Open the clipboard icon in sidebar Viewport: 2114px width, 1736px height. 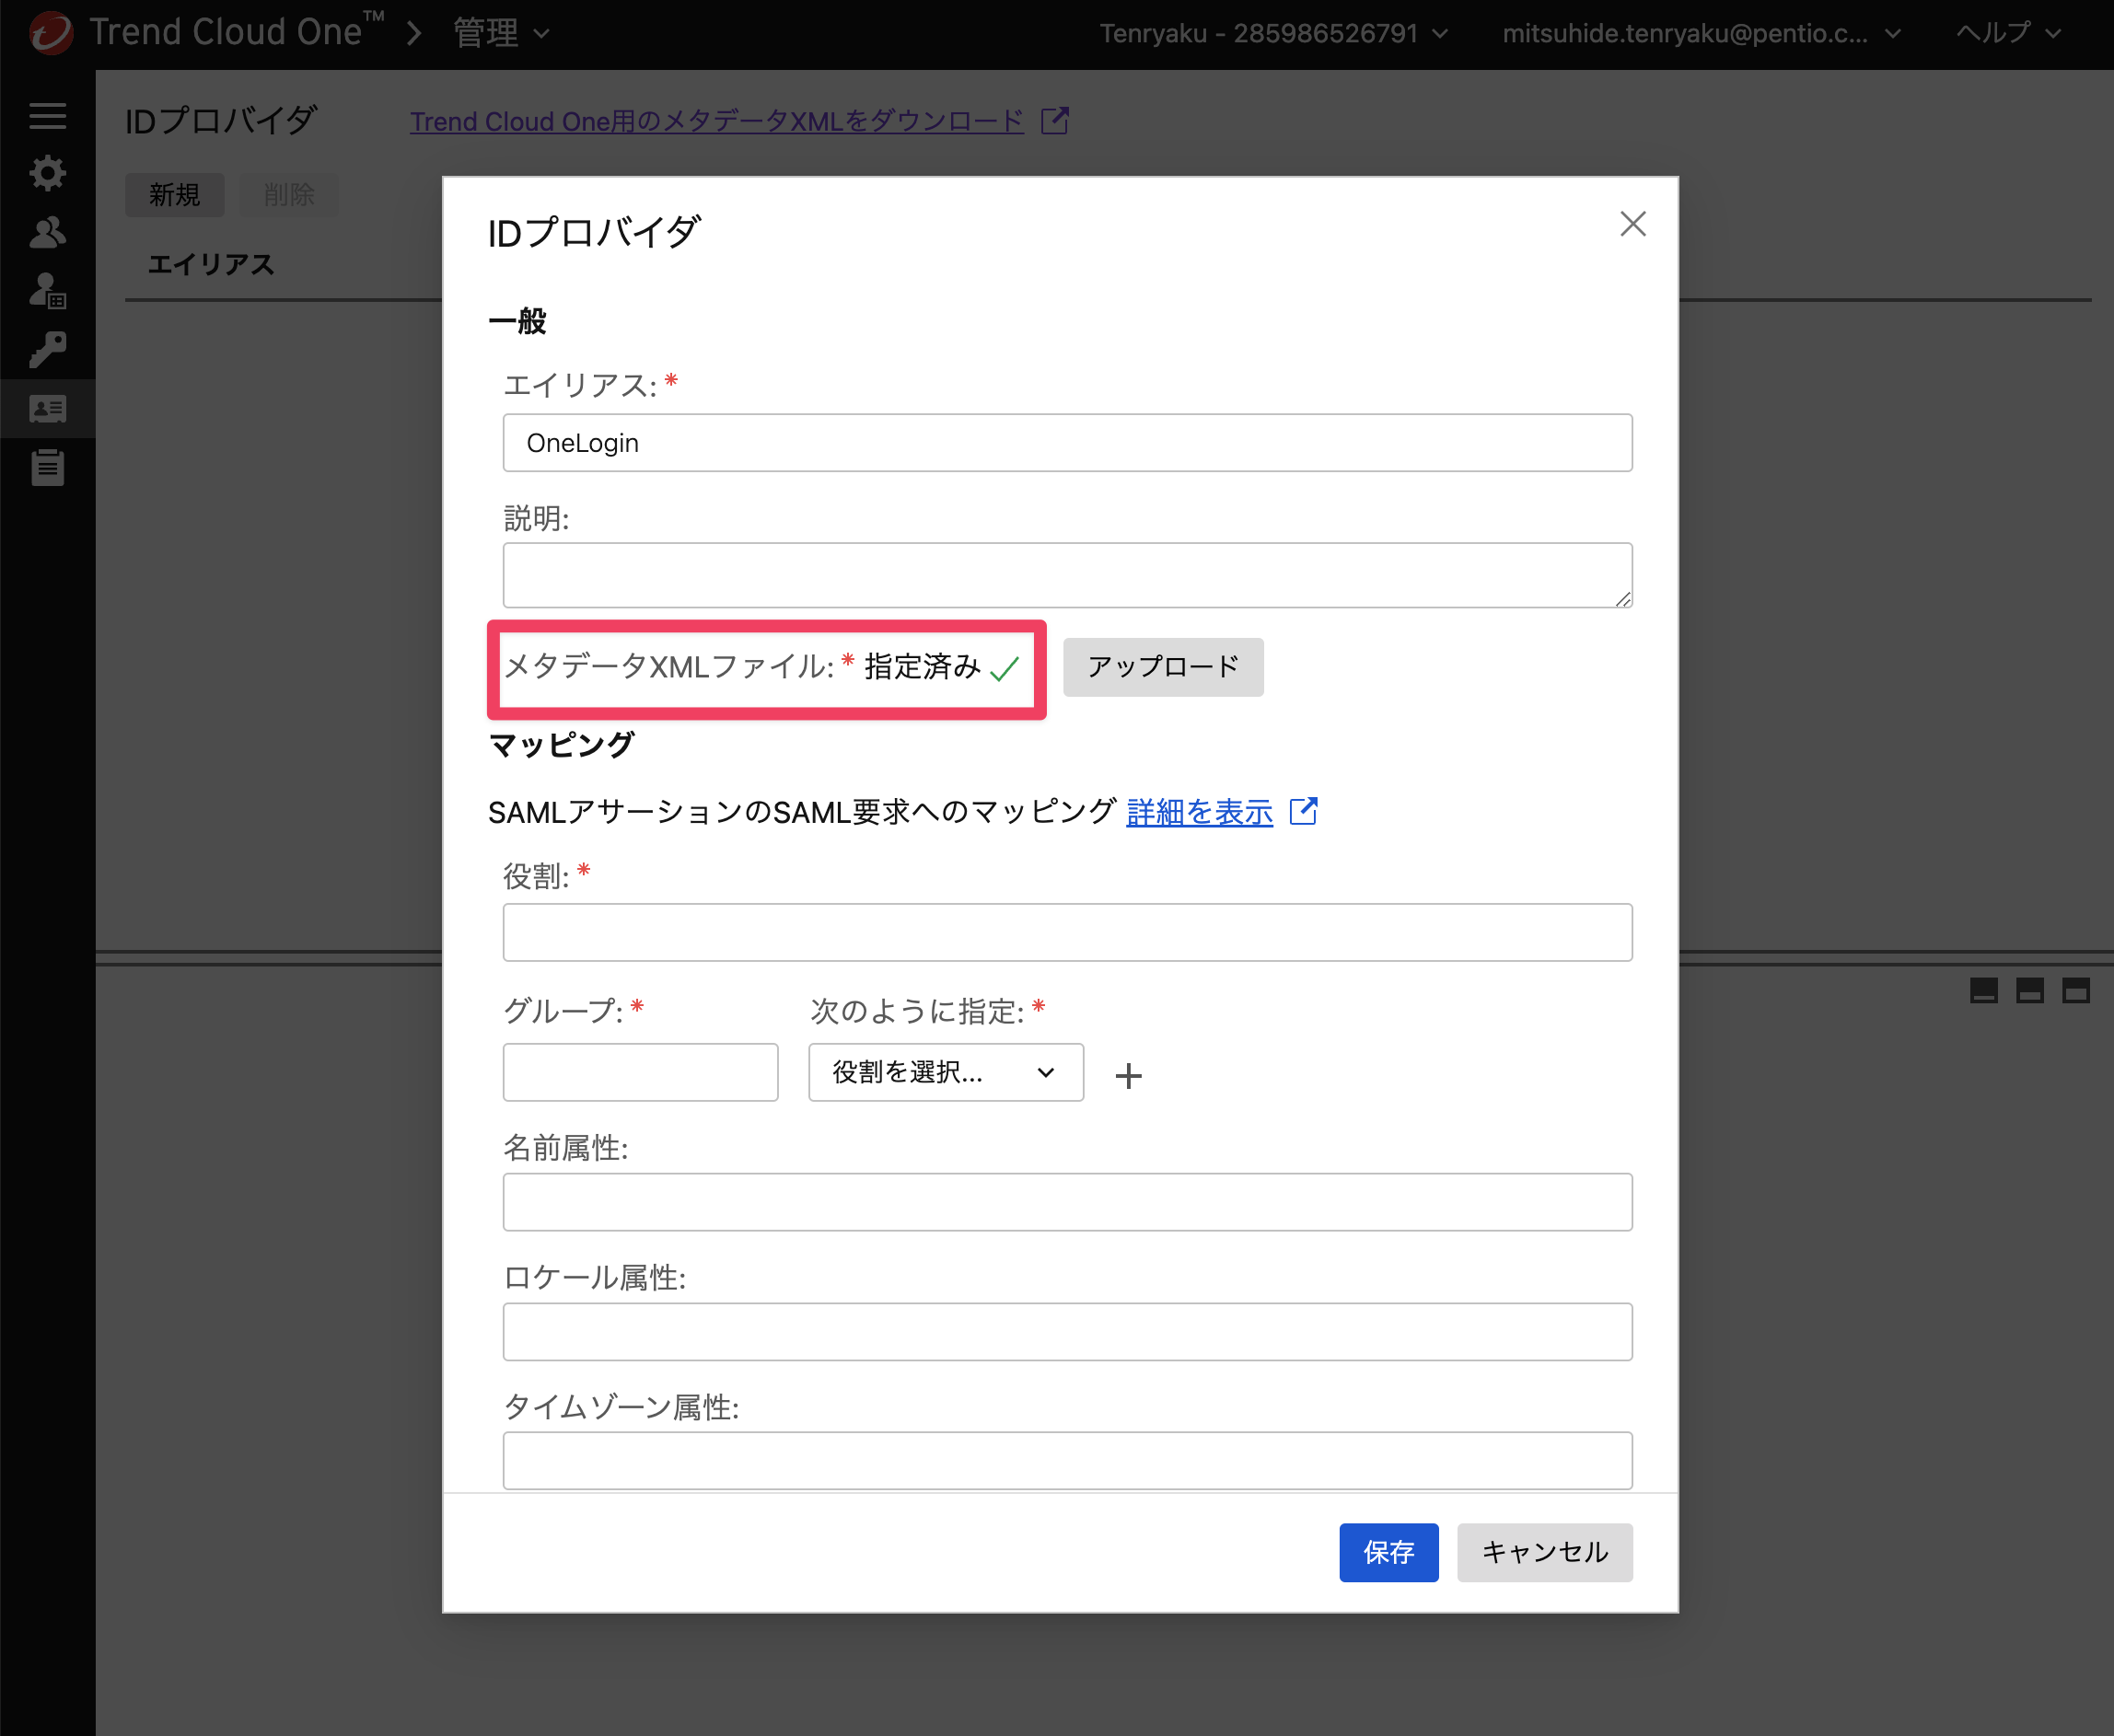(x=47, y=467)
